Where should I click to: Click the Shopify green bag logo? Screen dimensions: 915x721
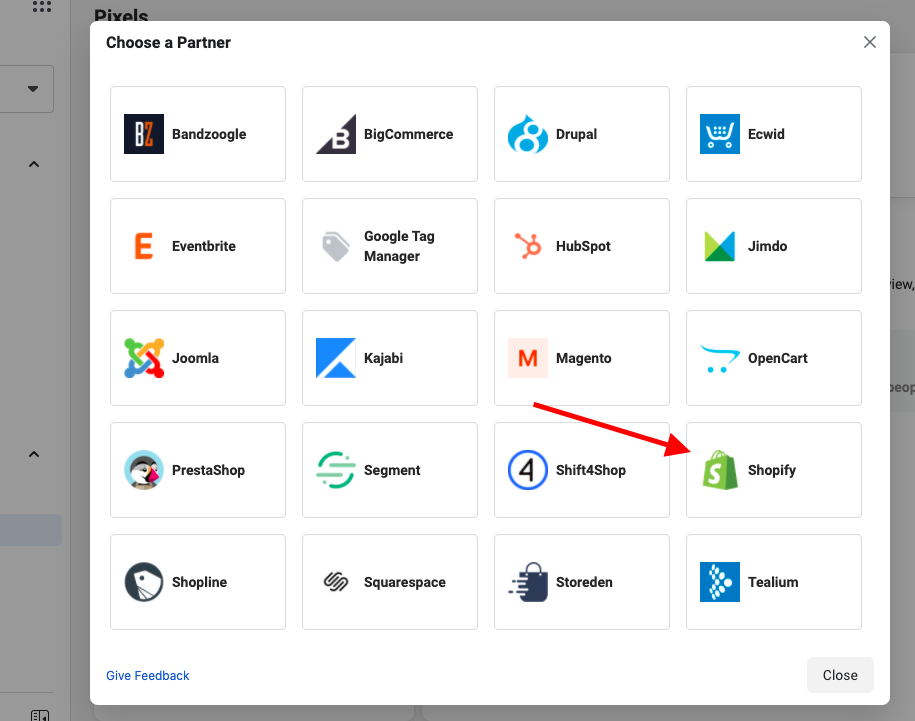pos(720,470)
